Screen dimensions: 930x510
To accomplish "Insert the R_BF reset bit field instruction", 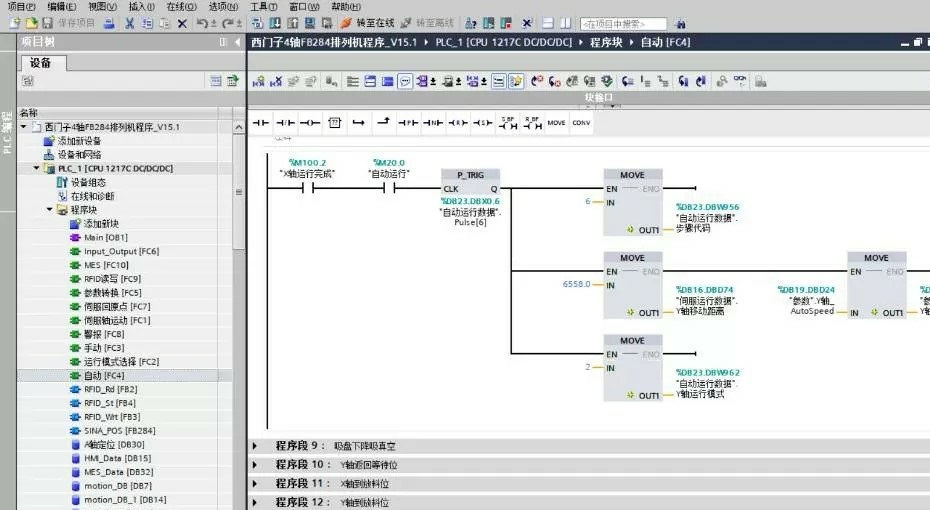I will 532,123.
